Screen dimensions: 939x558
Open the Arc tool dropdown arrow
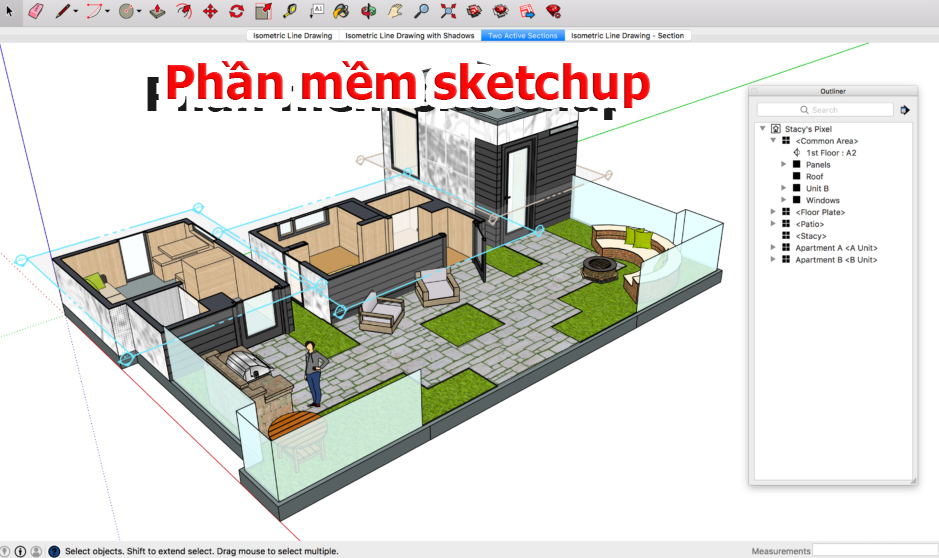pyautogui.click(x=108, y=11)
